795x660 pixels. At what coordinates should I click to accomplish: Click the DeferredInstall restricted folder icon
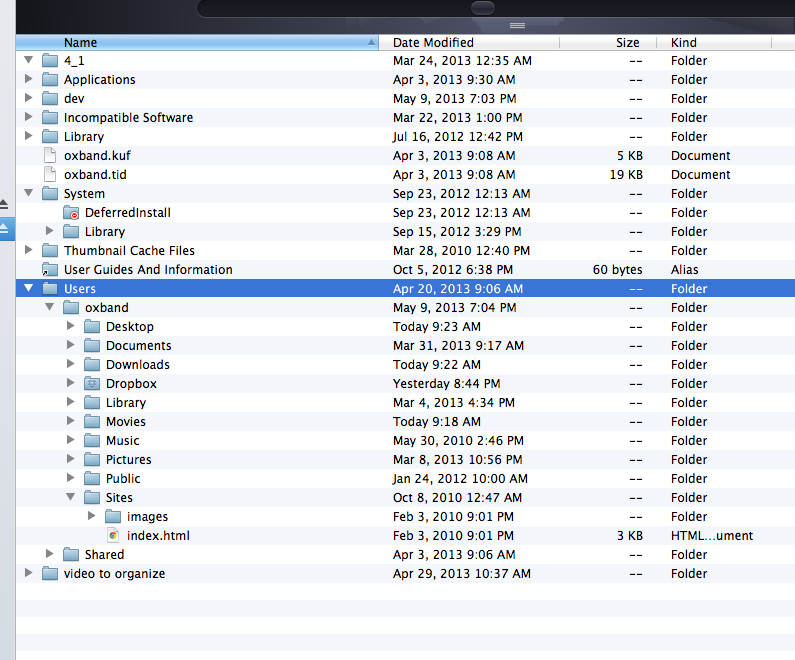click(x=71, y=212)
